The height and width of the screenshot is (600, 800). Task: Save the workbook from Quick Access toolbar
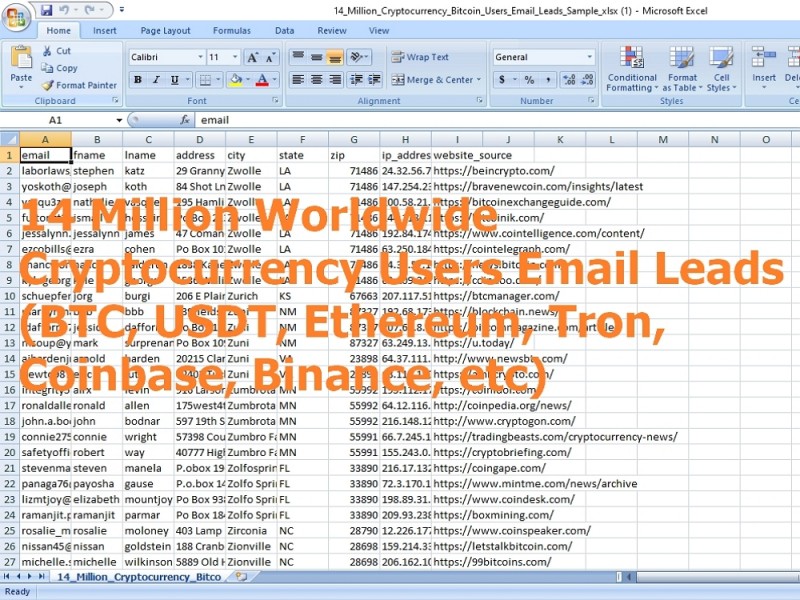(x=46, y=10)
